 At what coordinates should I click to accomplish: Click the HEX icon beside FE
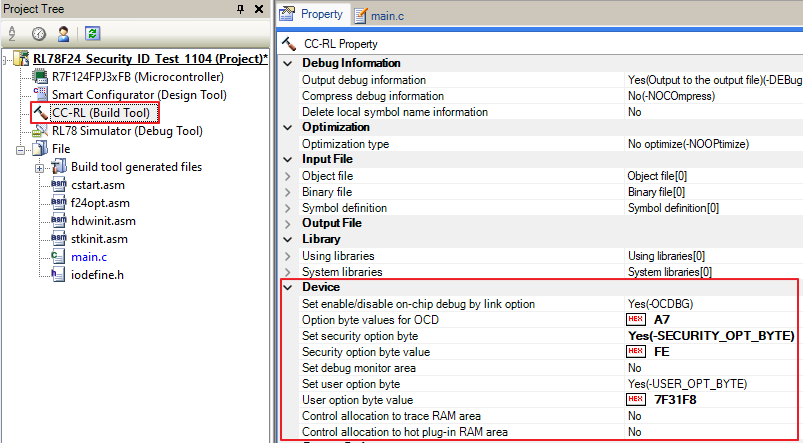point(636,352)
